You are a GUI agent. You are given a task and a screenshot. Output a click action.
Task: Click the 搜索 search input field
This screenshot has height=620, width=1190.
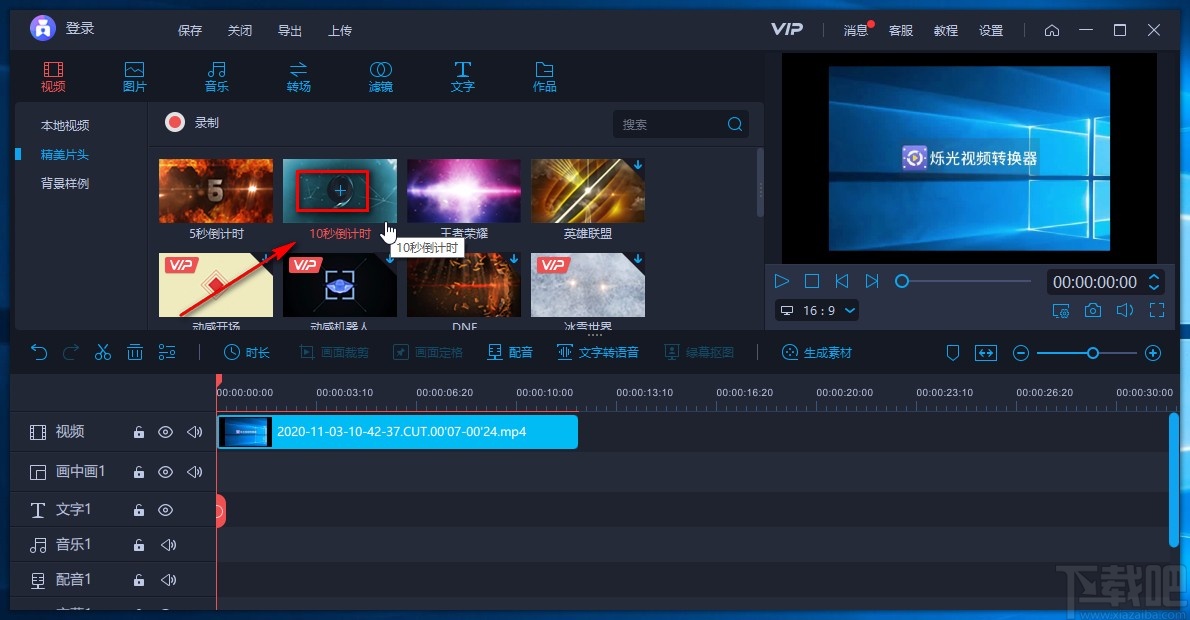tap(668, 125)
